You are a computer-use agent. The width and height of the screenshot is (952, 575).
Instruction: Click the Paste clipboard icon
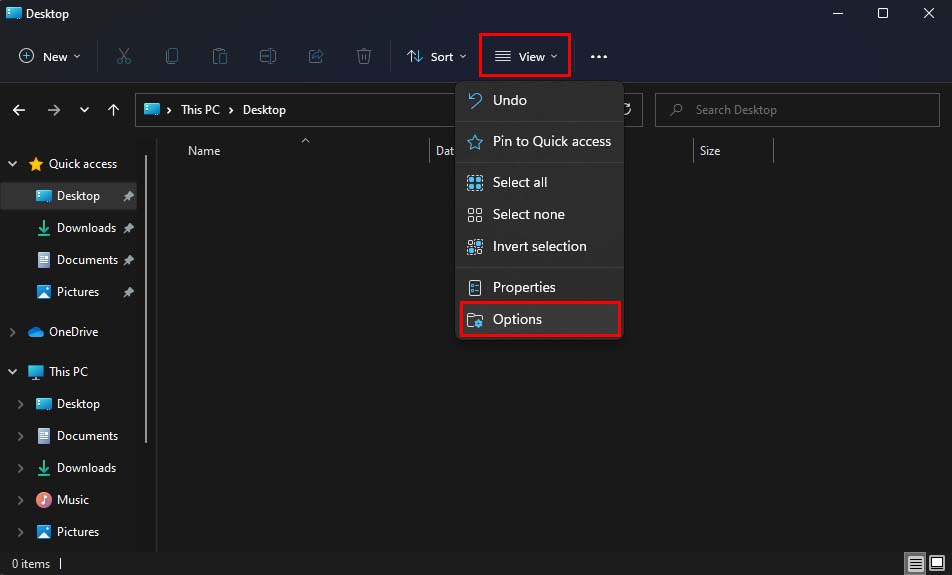[220, 57]
